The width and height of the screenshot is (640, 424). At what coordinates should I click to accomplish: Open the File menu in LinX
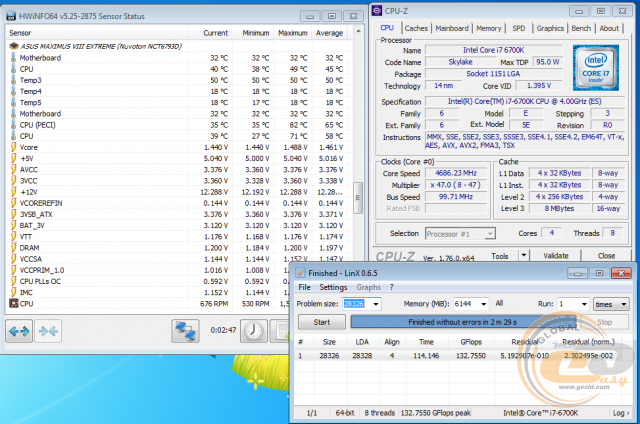click(x=304, y=287)
